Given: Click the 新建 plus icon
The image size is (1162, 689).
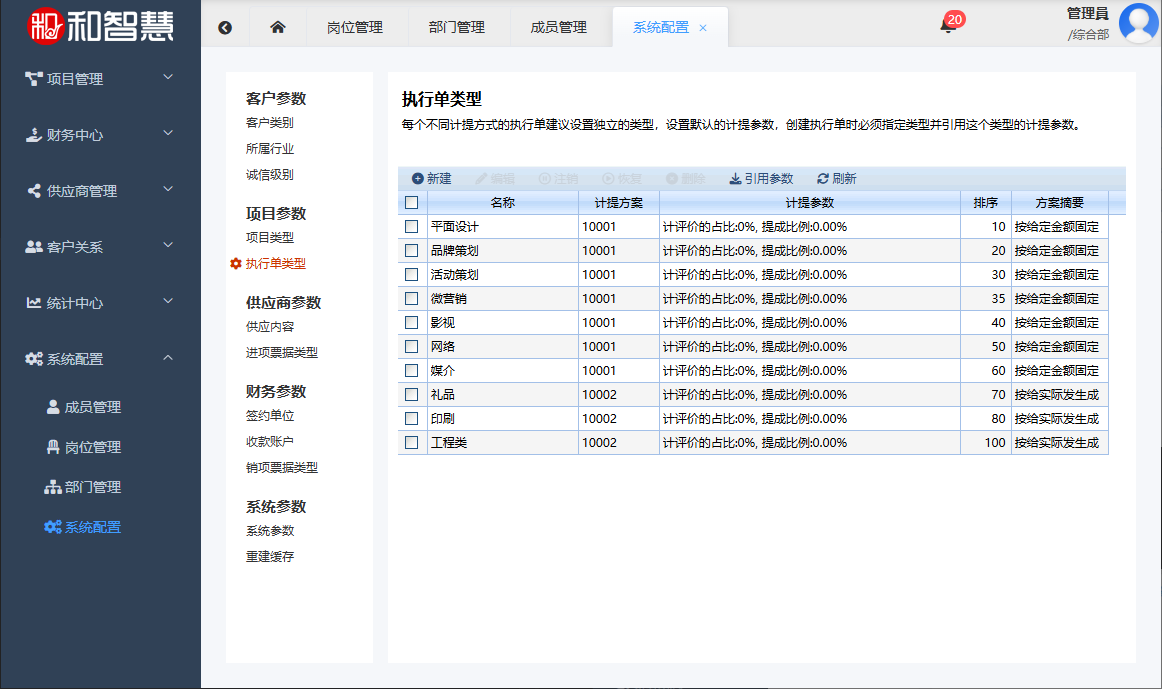Looking at the screenshot, I should [x=417, y=179].
